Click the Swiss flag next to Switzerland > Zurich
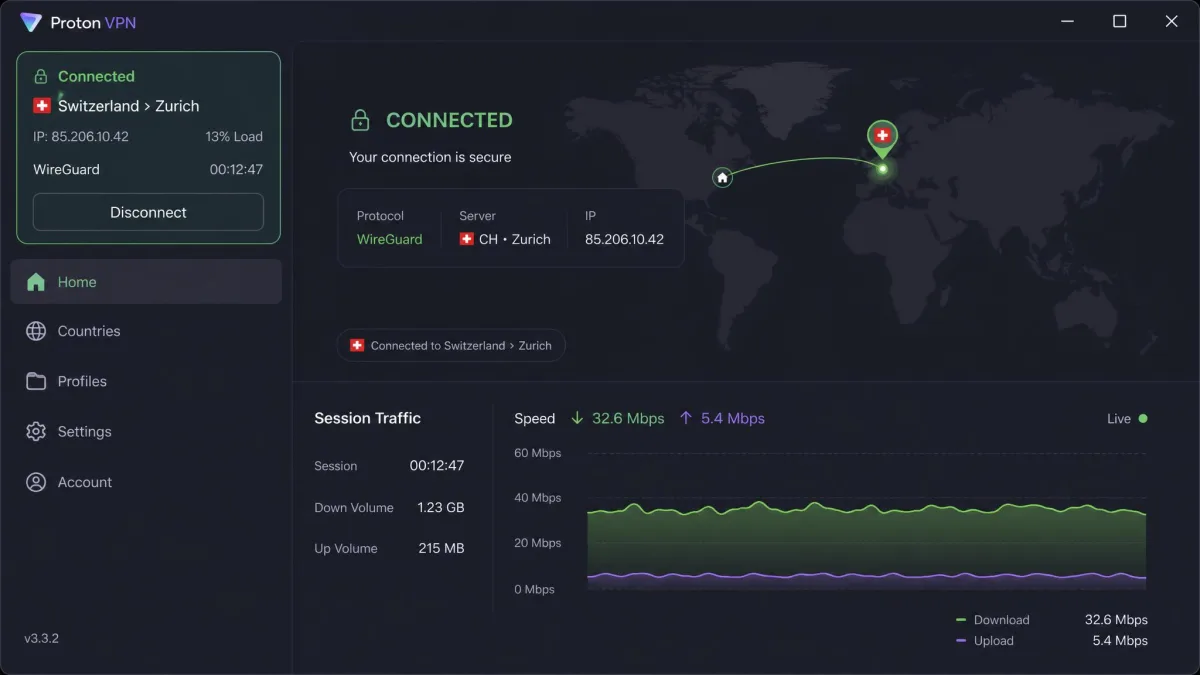Screen dimensions: 1200x675 point(42,106)
